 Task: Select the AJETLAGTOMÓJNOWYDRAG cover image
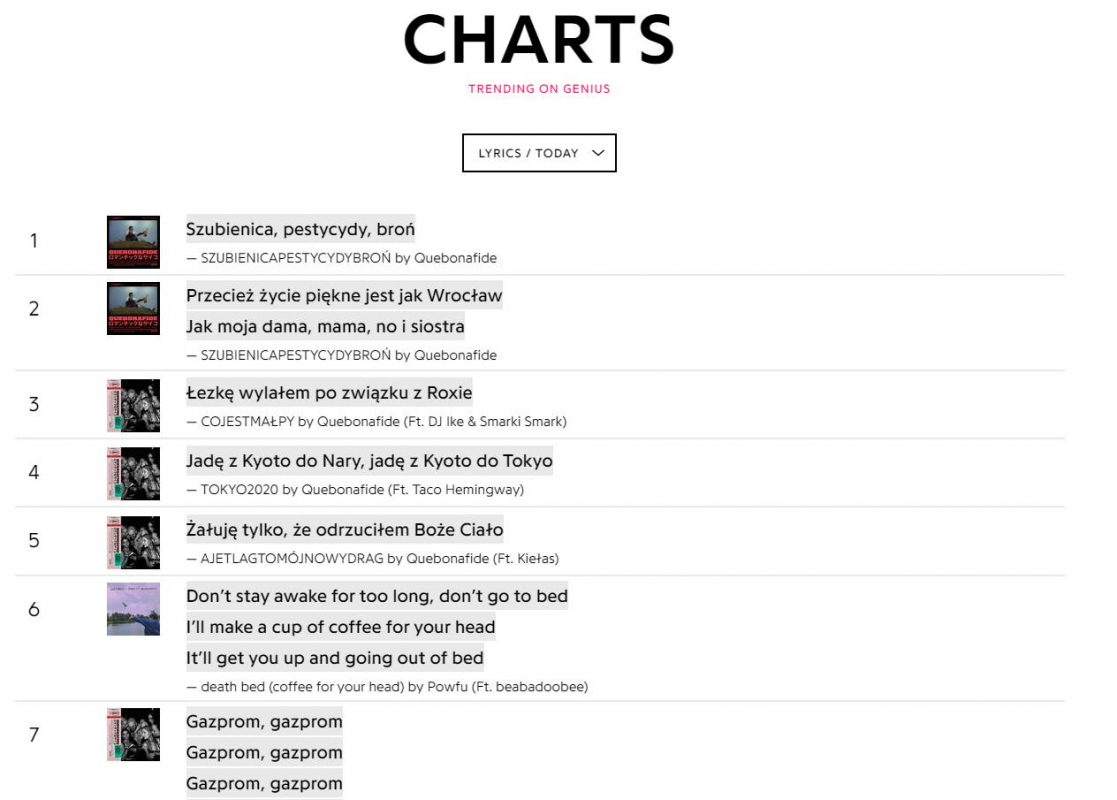point(133,541)
